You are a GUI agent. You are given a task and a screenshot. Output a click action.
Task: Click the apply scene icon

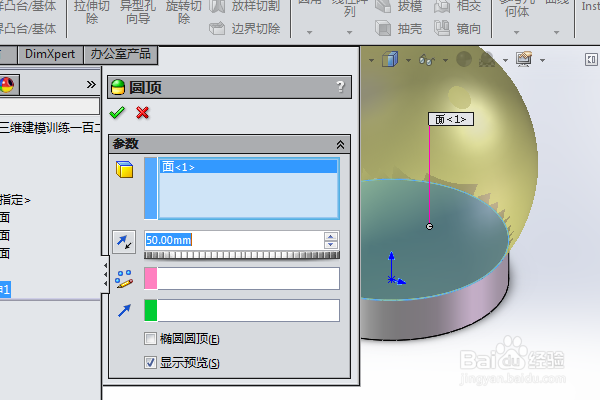click(x=487, y=60)
